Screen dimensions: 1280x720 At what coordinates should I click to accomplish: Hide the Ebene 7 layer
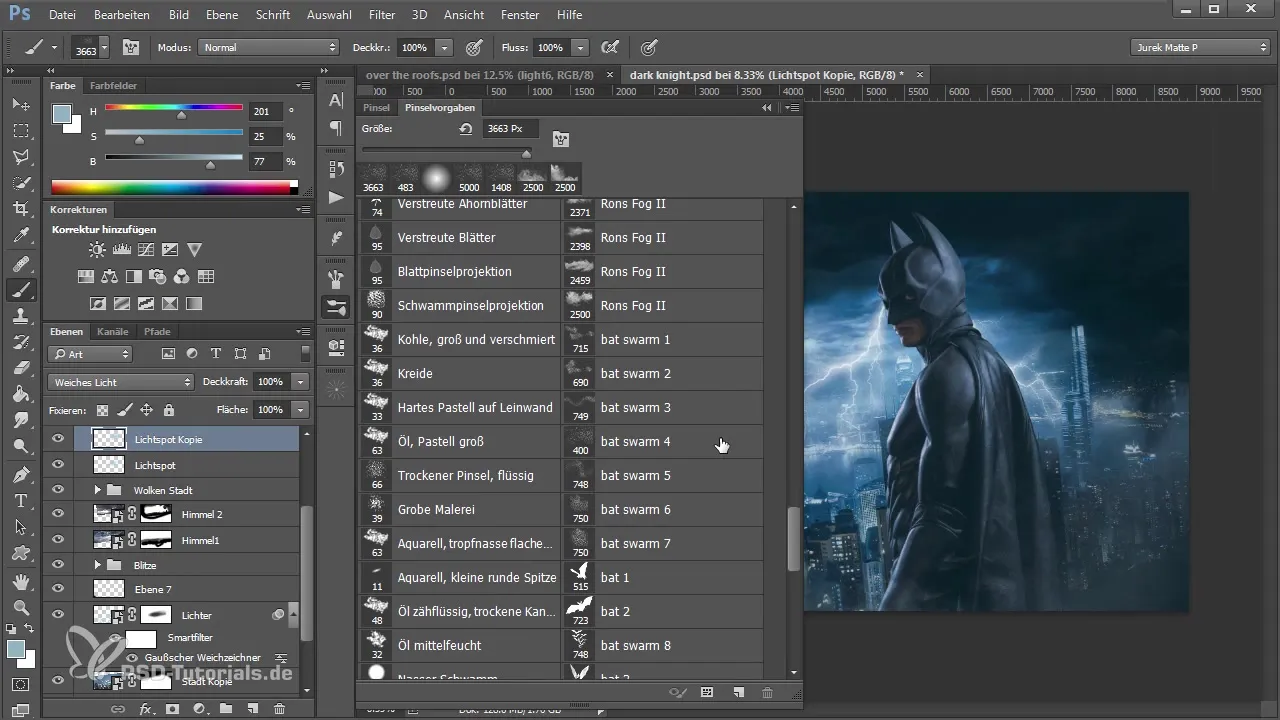point(58,589)
